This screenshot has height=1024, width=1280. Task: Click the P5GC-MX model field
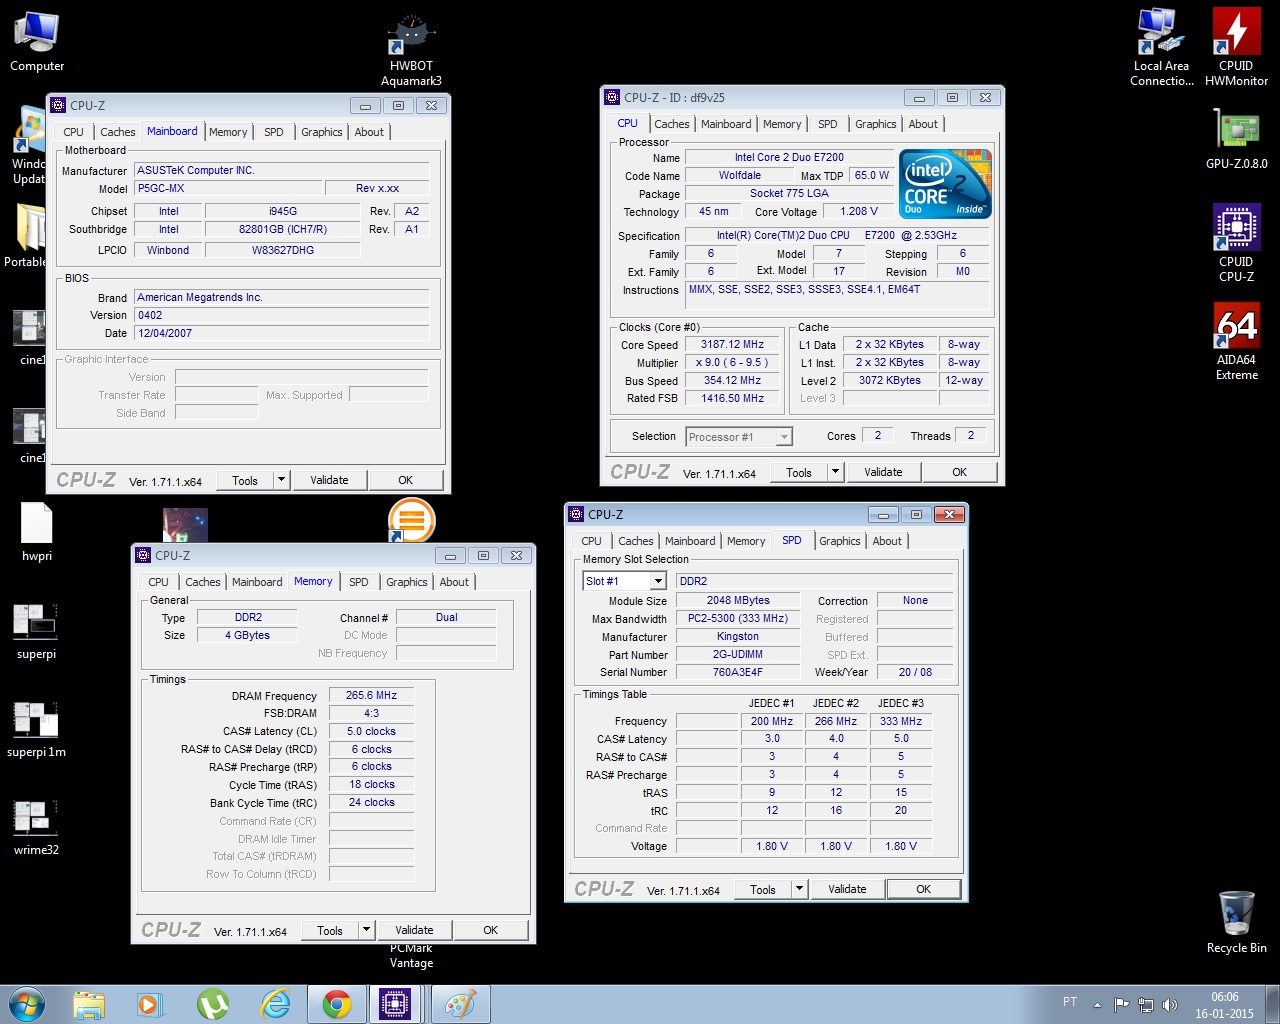(x=229, y=188)
